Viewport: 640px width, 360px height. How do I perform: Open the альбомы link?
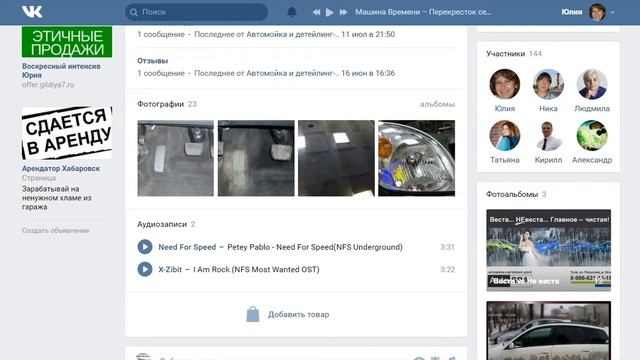point(437,104)
